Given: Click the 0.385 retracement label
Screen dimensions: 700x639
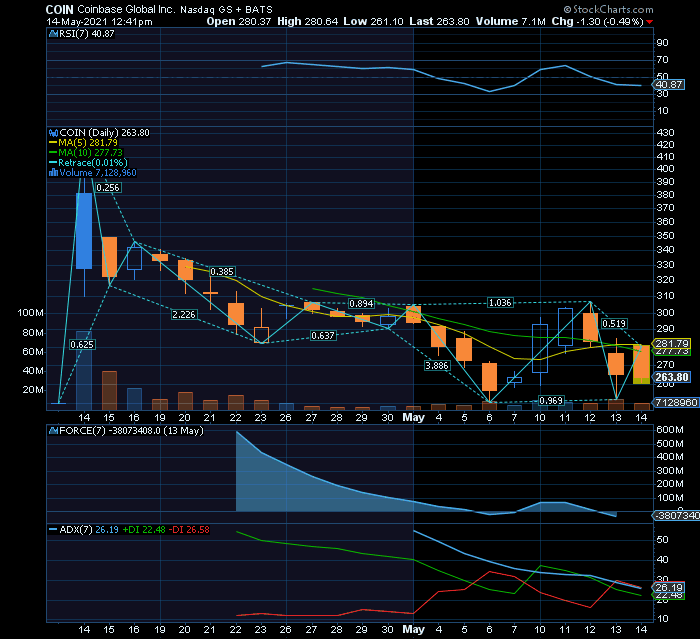Looking at the screenshot, I should click(x=222, y=271).
